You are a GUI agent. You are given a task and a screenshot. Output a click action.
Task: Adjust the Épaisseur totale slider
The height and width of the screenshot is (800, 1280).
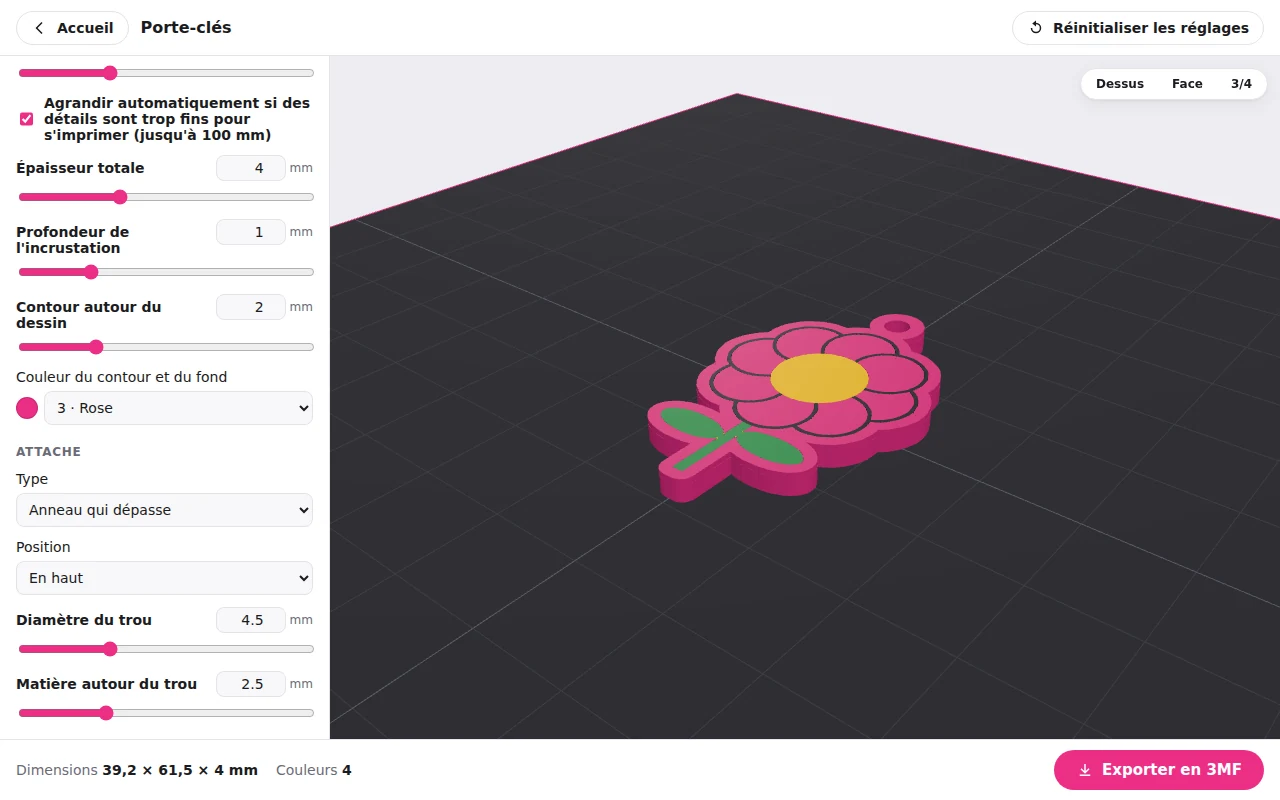[x=166, y=197]
